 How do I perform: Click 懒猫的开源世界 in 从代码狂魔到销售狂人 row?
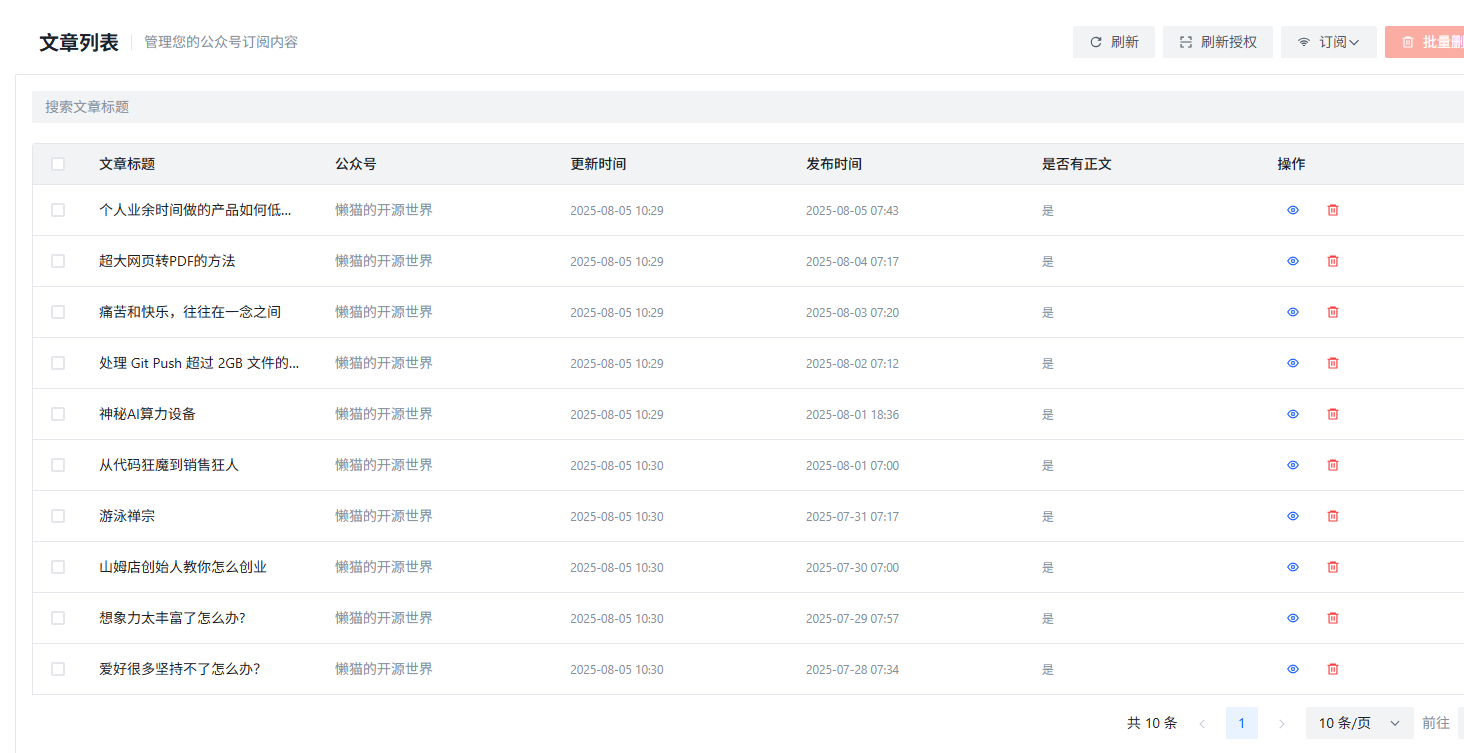(x=384, y=465)
